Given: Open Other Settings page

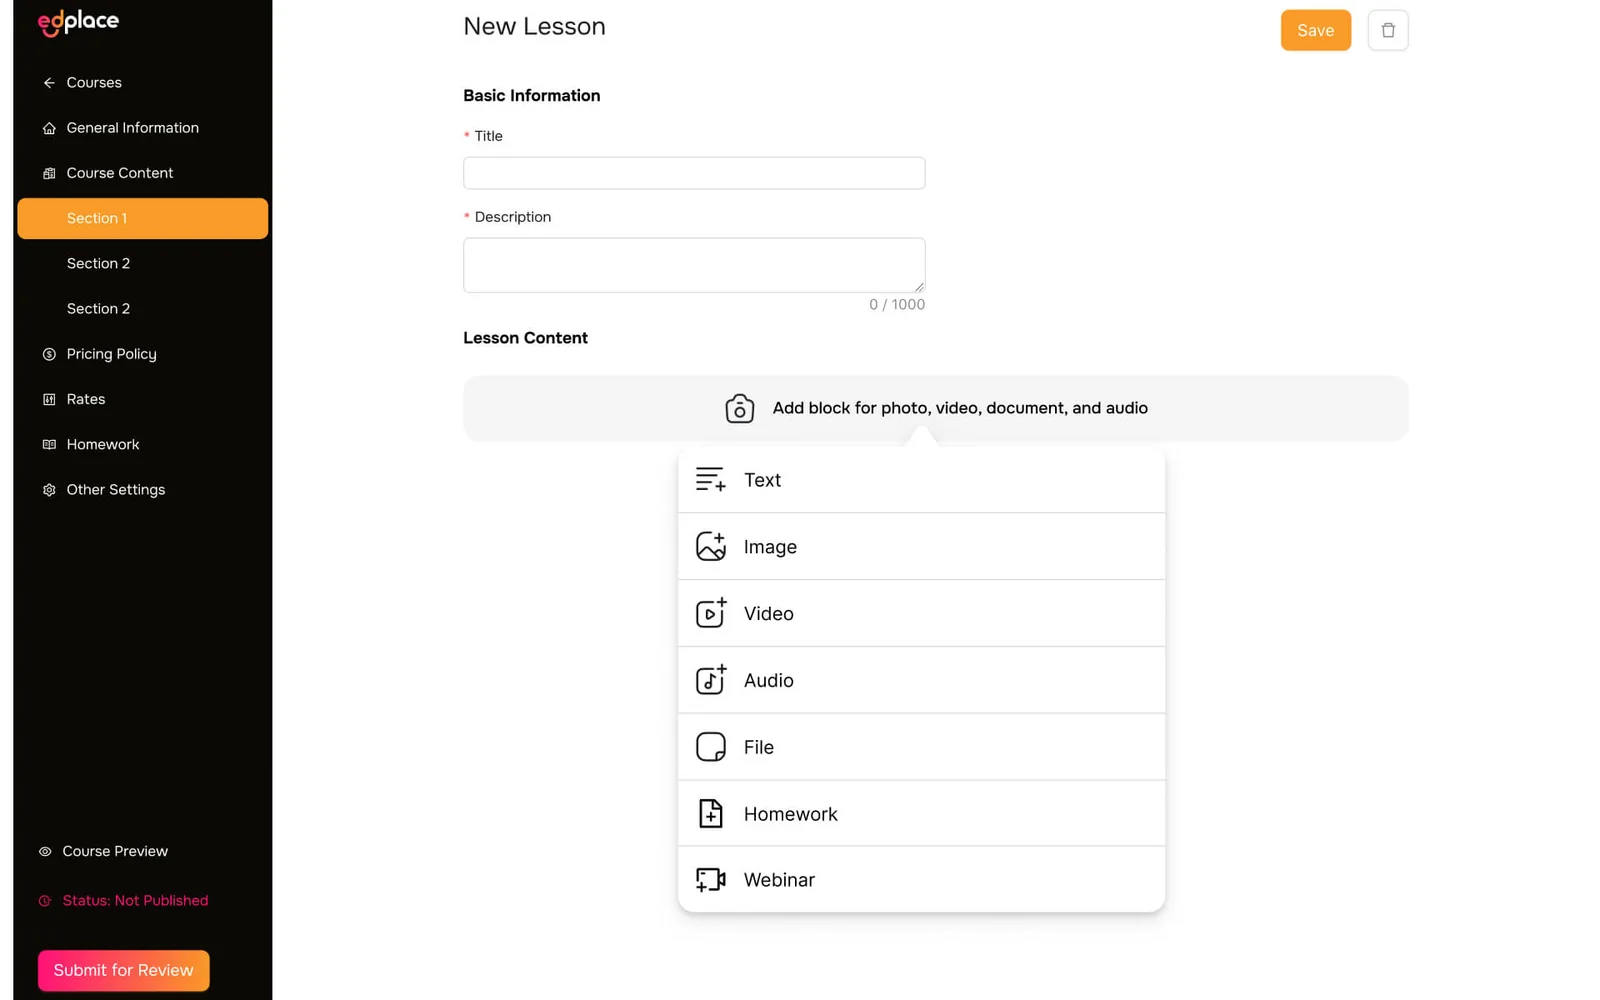Looking at the screenshot, I should click(x=116, y=490).
